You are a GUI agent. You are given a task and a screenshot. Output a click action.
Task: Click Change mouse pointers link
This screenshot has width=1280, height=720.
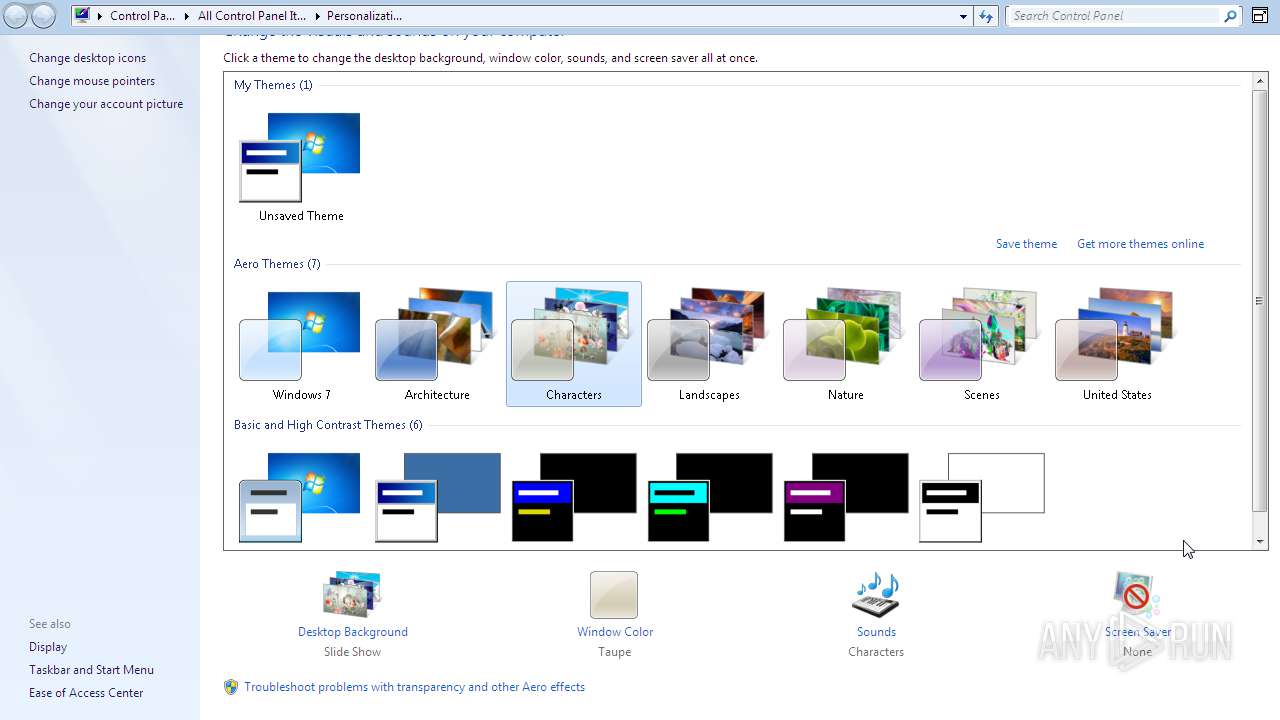92,81
